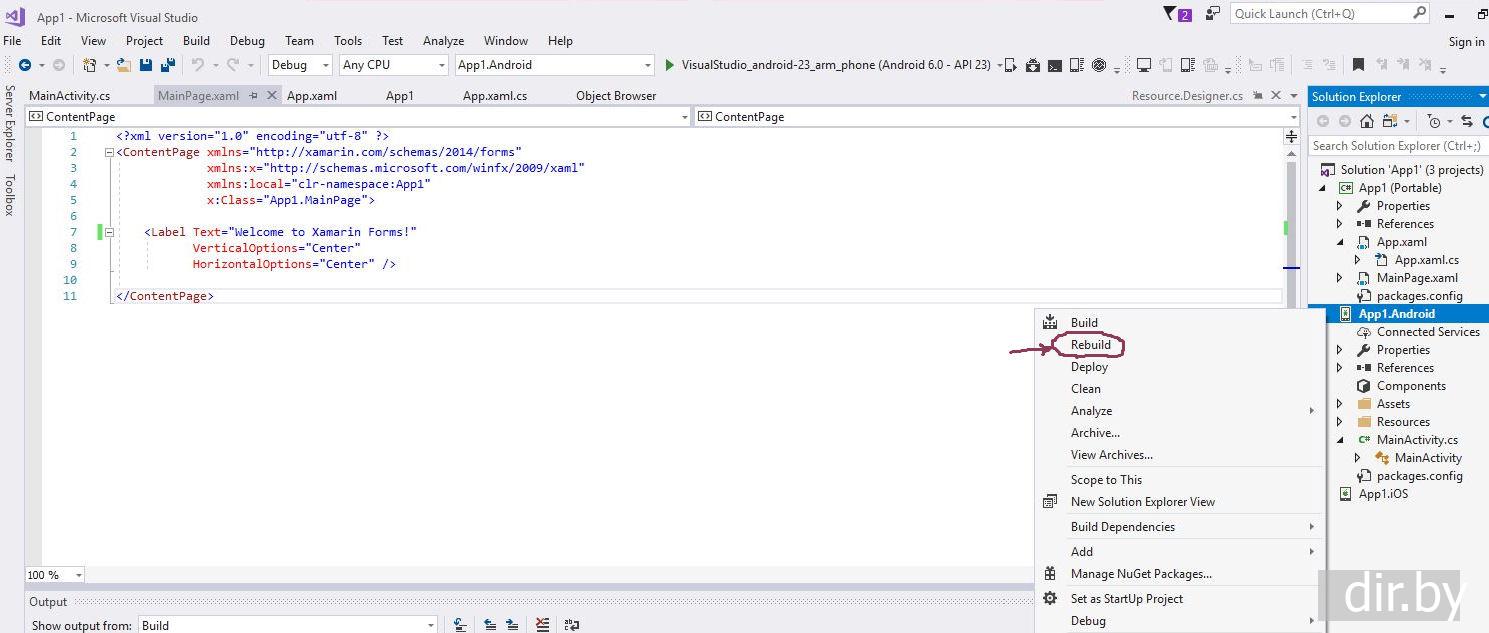
Task: Clear all text in Output panel
Action: (x=542, y=625)
